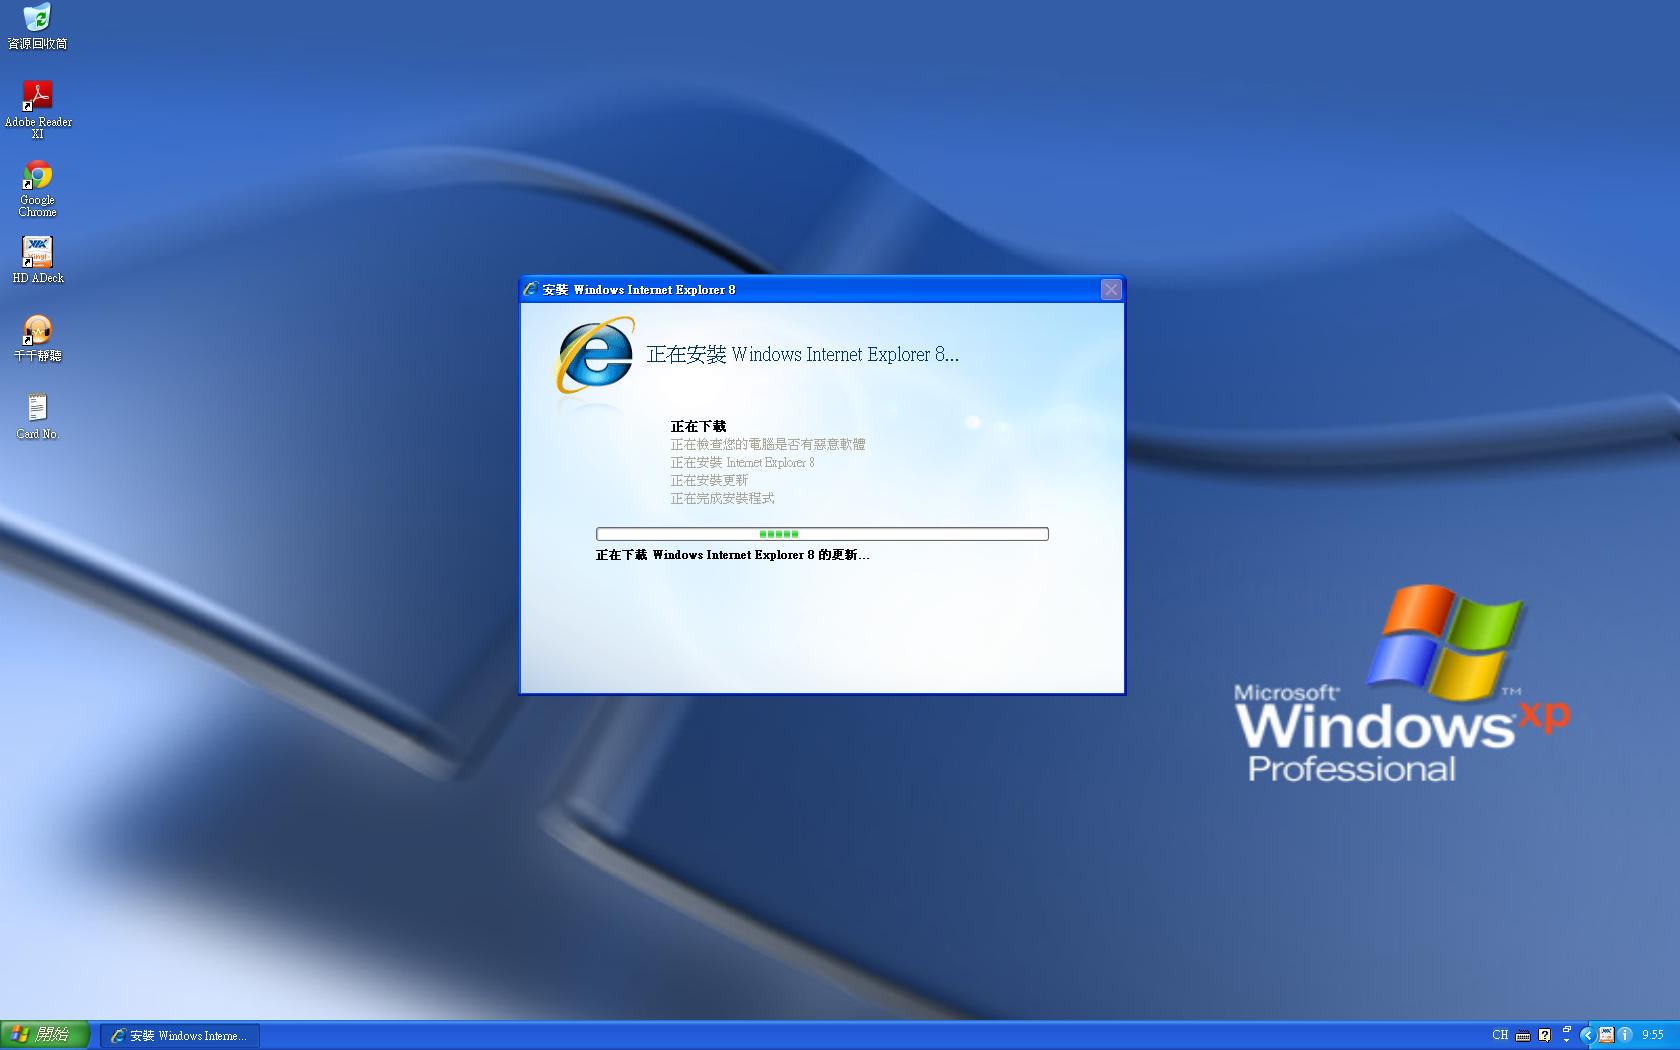This screenshot has height=1050, width=1680.
Task: Click the 正在安裝 Windows Internet Explorer 8 heading
Action: point(802,354)
